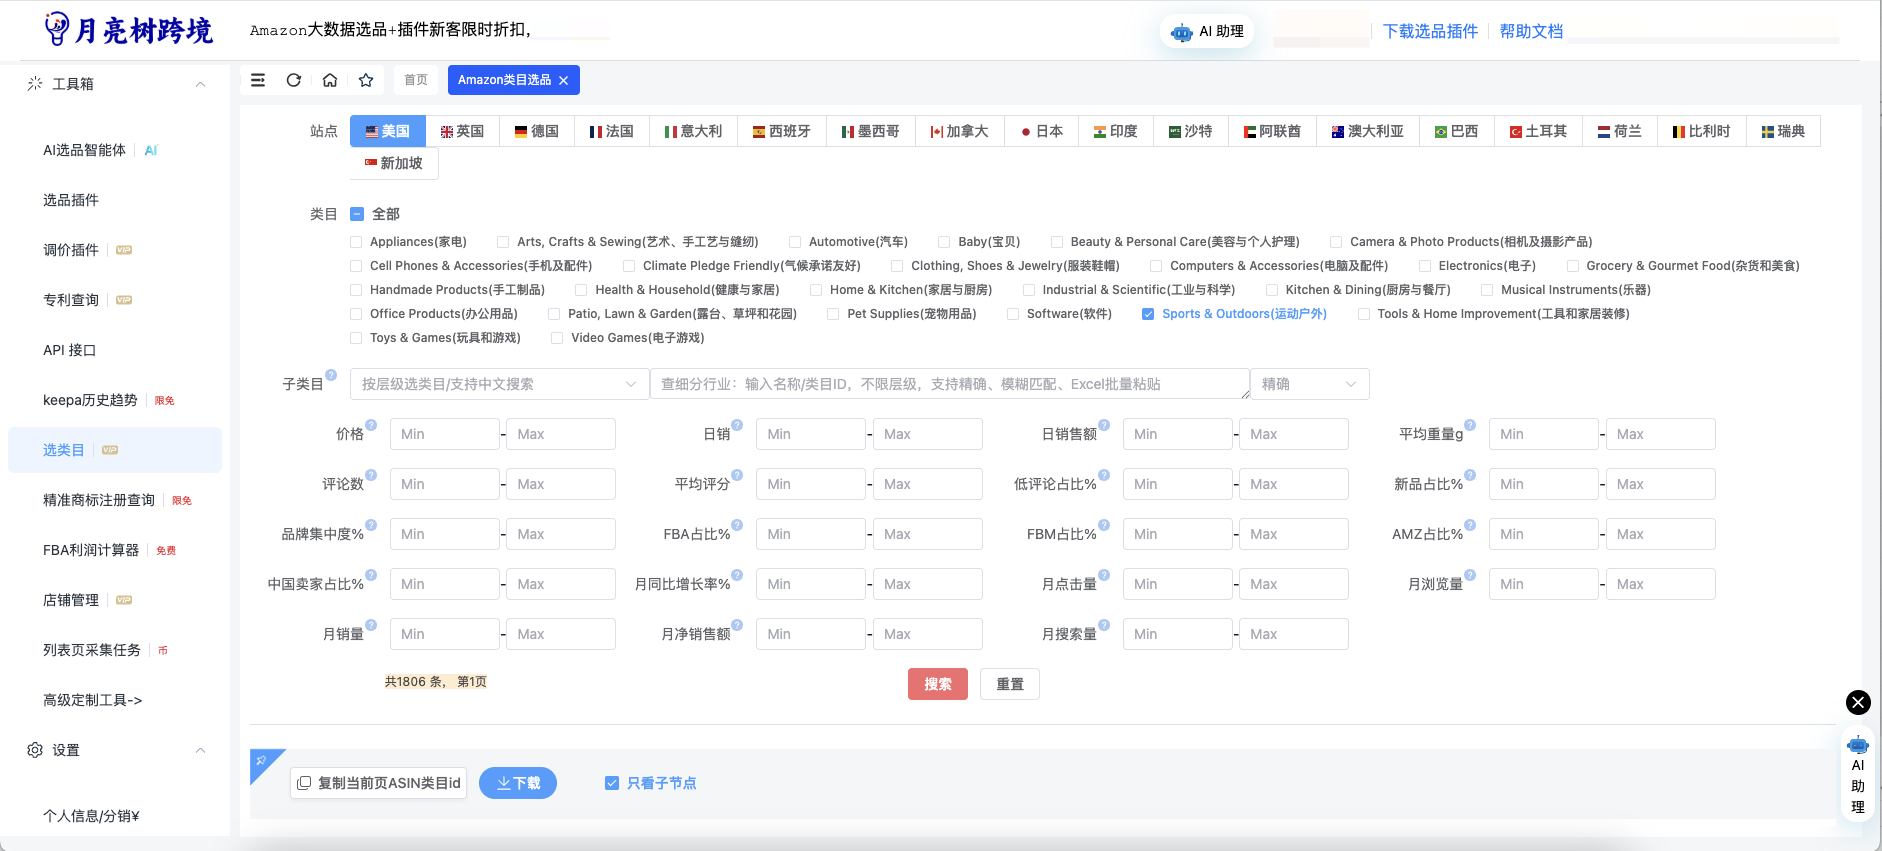Click the pin icon above the copy button

tap(262, 760)
